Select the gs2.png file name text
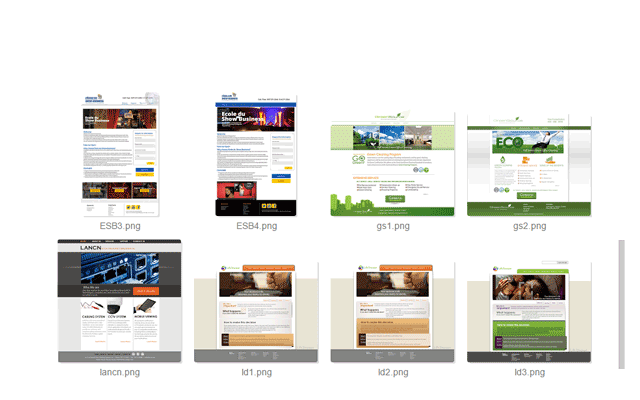The width and height of the screenshot is (640, 400). pos(528,226)
